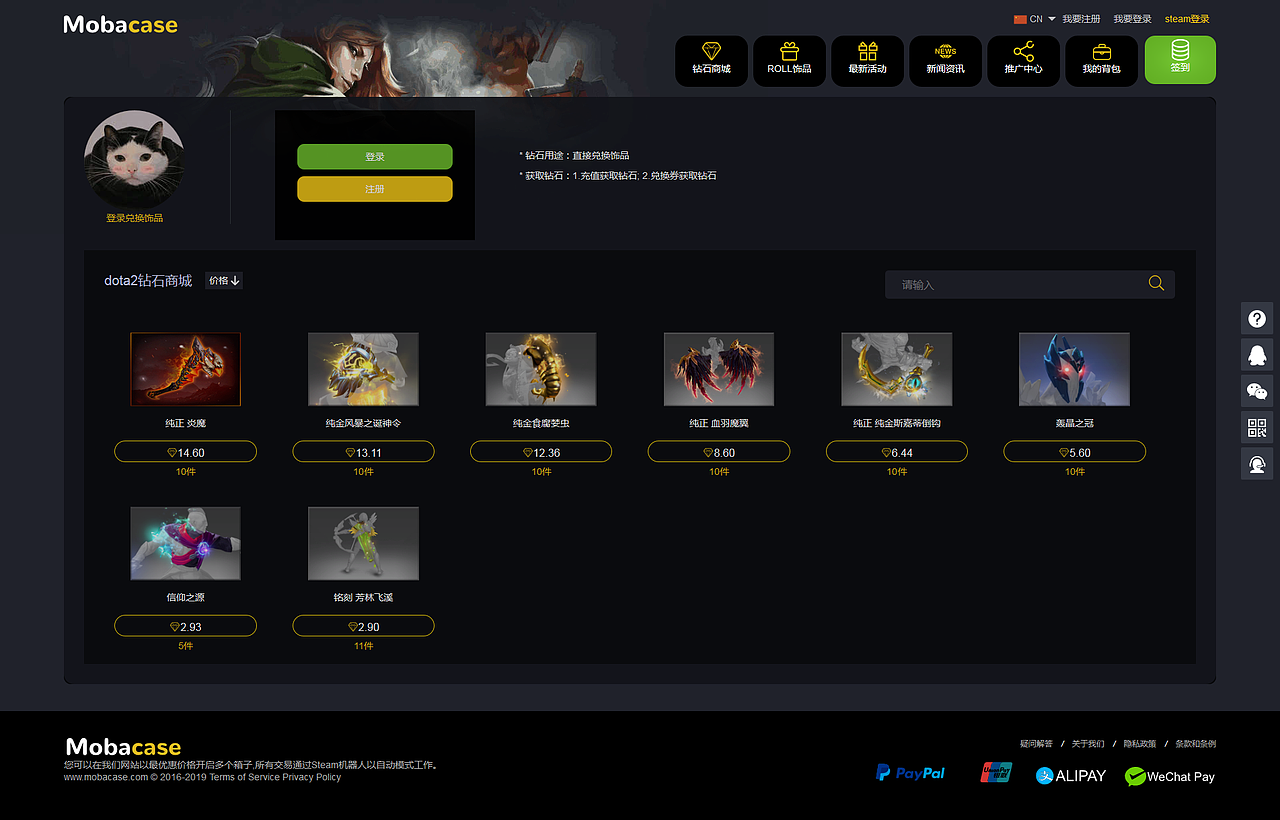Open 我的背包 inventory
This screenshot has height=820, width=1280.
pos(1101,61)
